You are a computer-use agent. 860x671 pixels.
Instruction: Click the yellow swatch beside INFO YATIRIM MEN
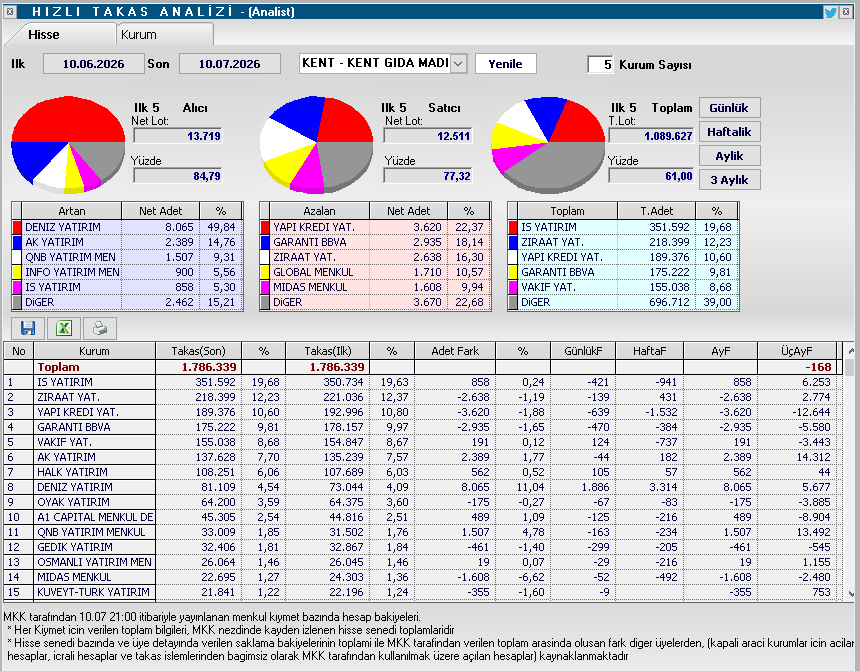(16, 272)
